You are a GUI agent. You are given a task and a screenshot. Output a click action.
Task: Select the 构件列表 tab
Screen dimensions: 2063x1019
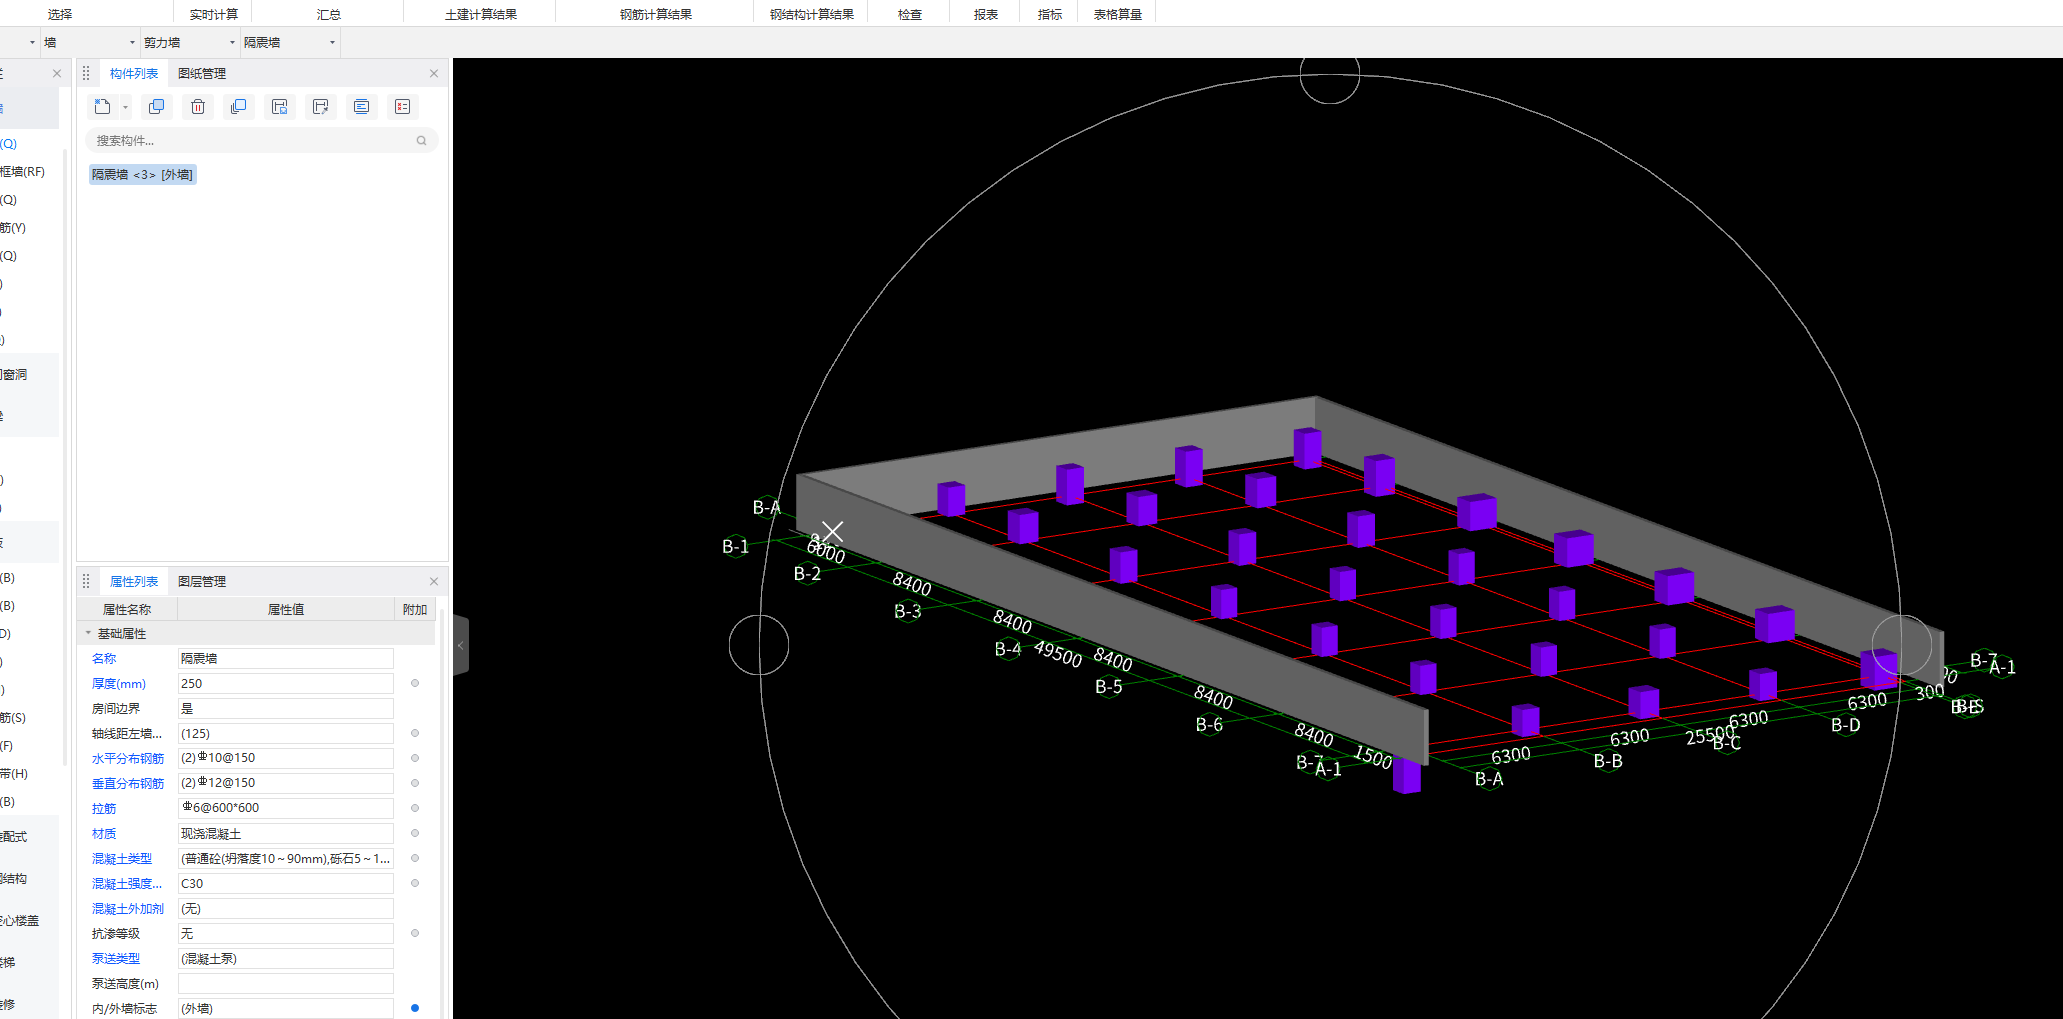(134, 73)
